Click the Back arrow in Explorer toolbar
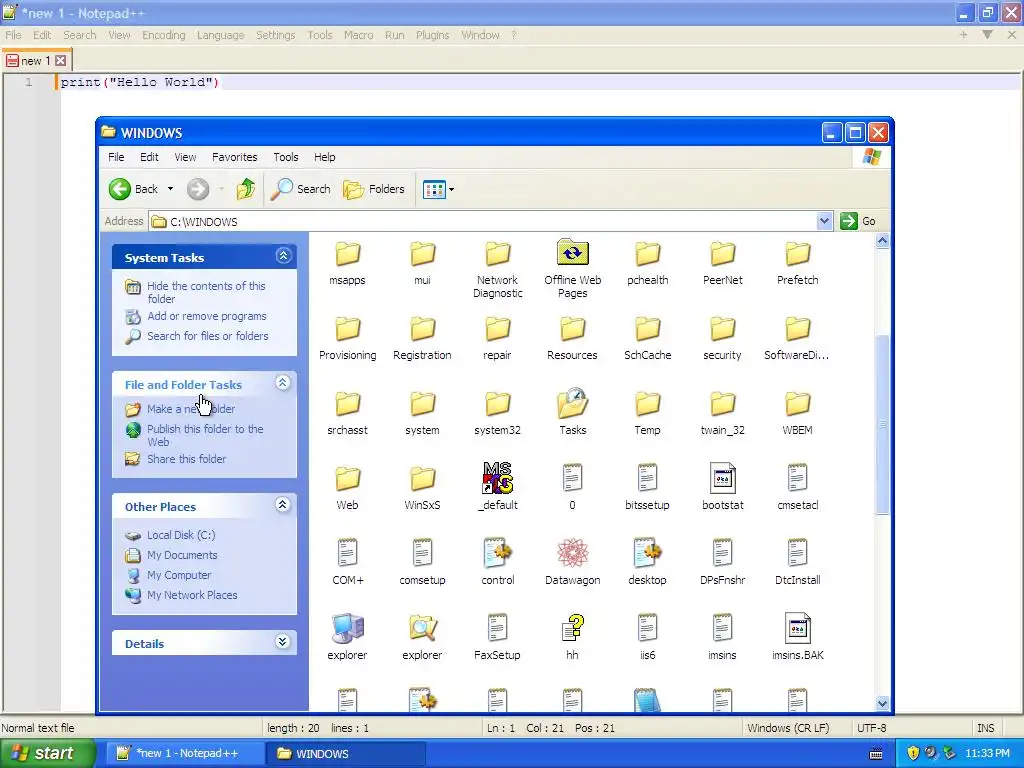1024x768 pixels. coord(120,189)
